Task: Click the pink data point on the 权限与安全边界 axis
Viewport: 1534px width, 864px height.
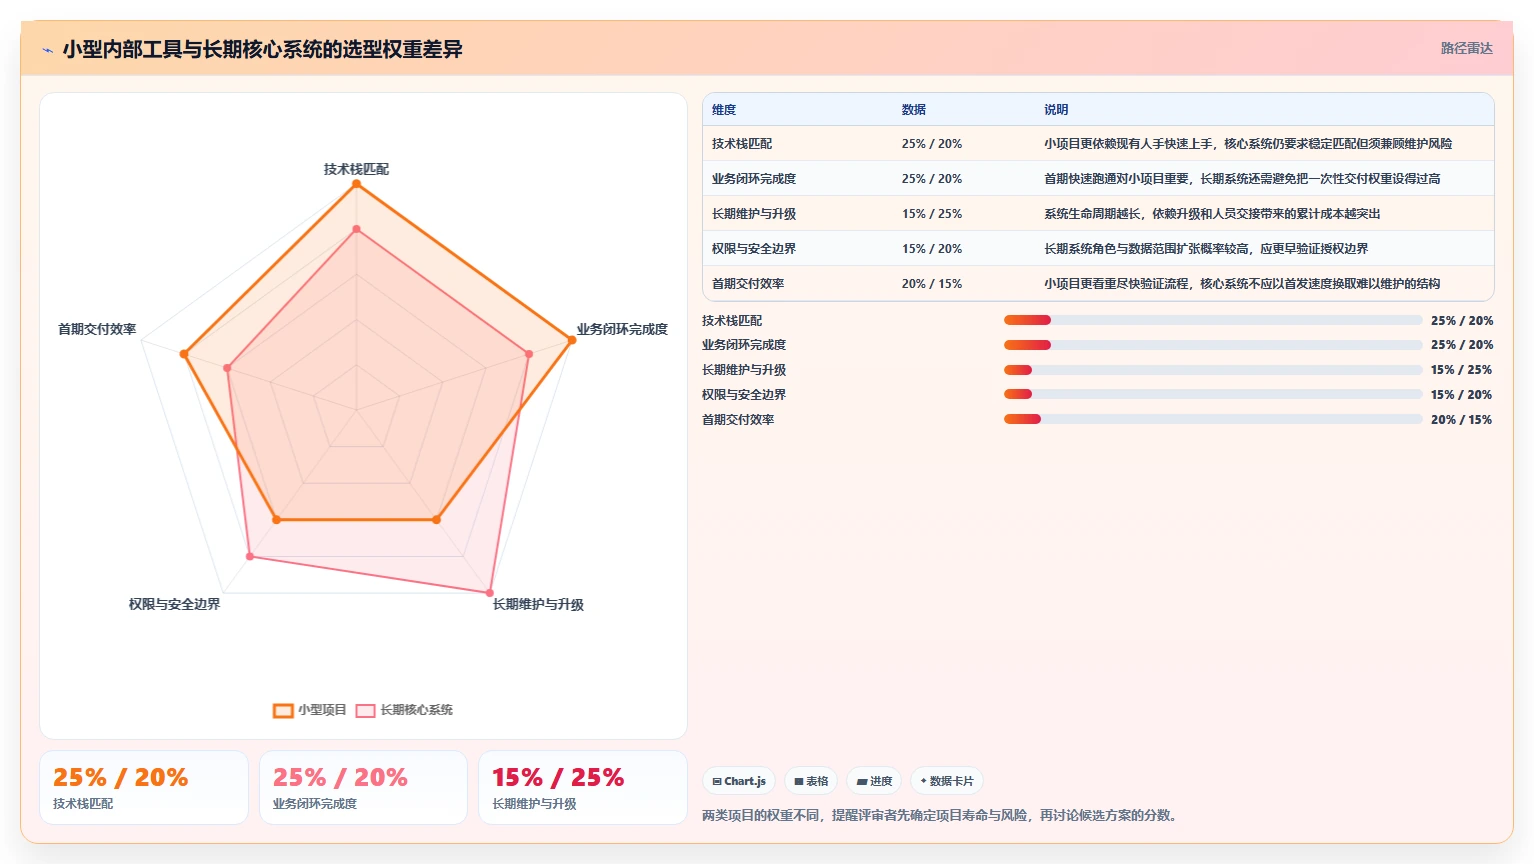Action: tap(250, 556)
